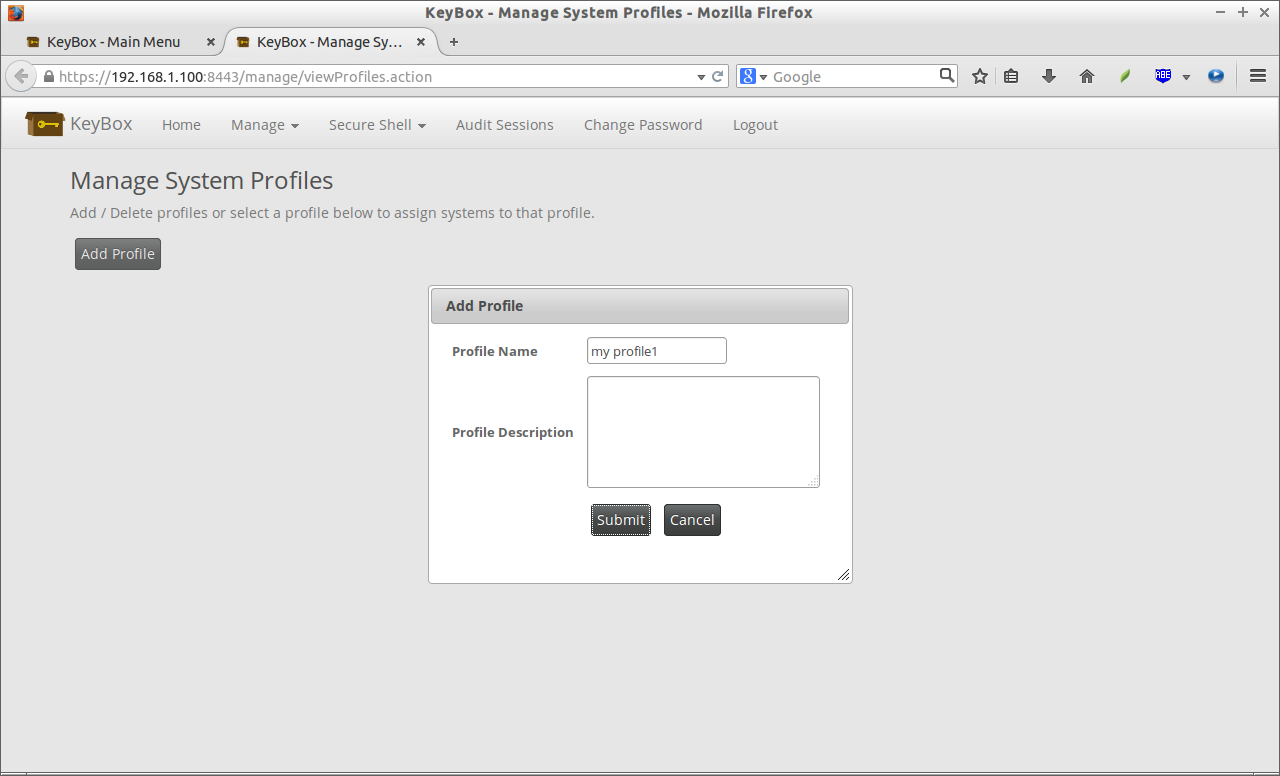
Task: Click the KeyBox treasure chest logo
Action: pos(45,124)
